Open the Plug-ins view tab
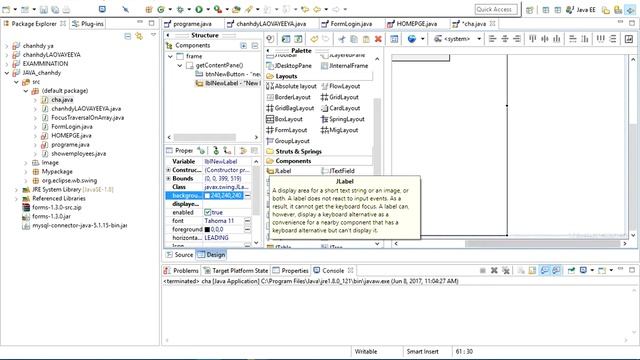This screenshot has height=360, width=640. [x=88, y=24]
